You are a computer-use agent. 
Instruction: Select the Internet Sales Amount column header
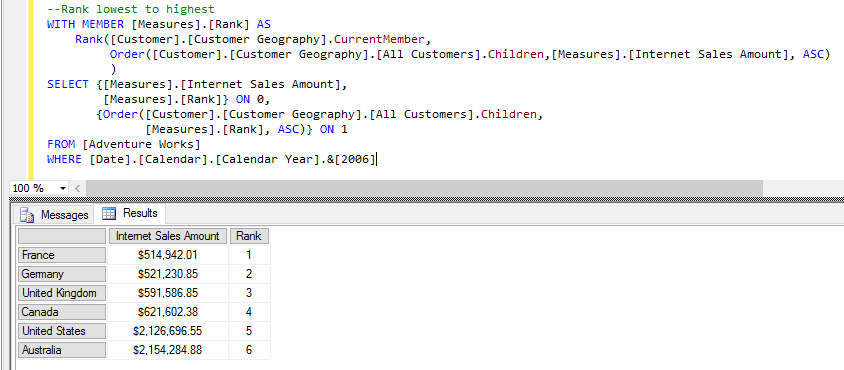[x=168, y=236]
